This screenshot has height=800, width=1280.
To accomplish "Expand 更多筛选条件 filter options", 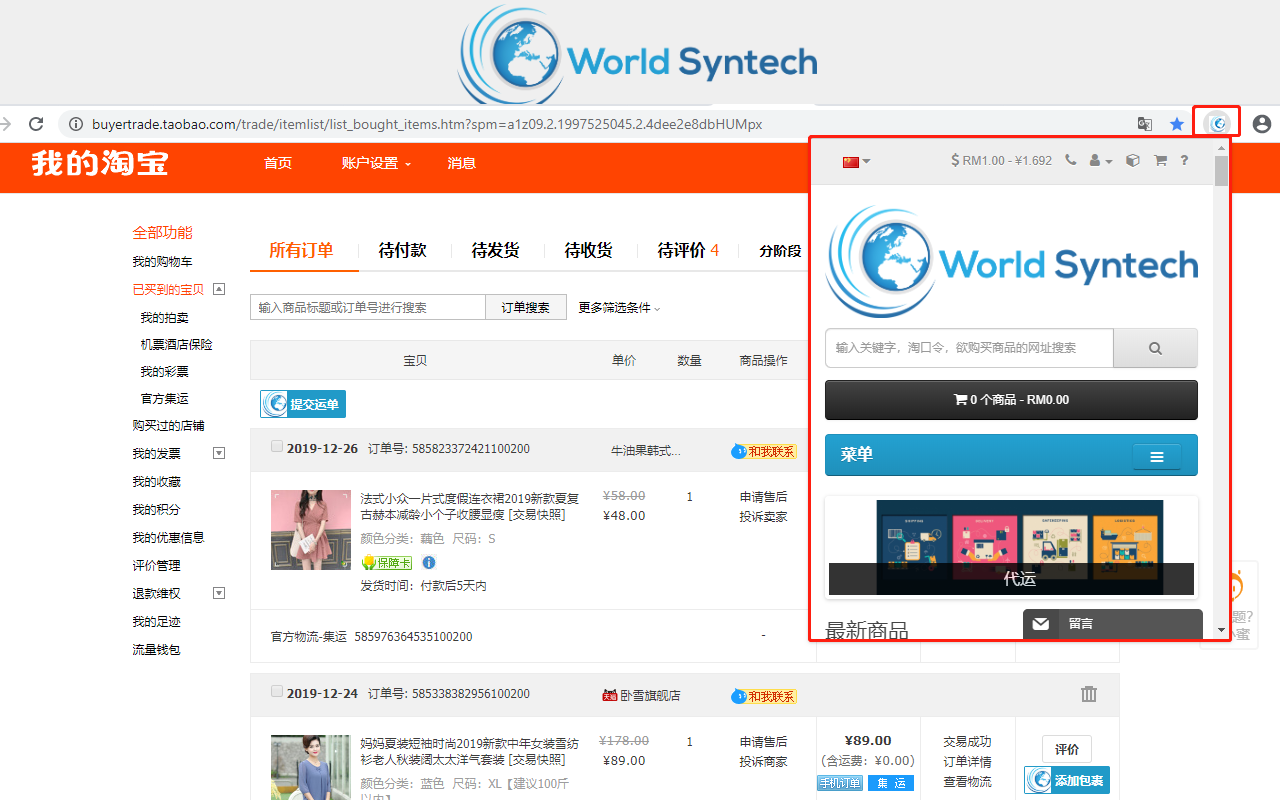I will [619, 308].
